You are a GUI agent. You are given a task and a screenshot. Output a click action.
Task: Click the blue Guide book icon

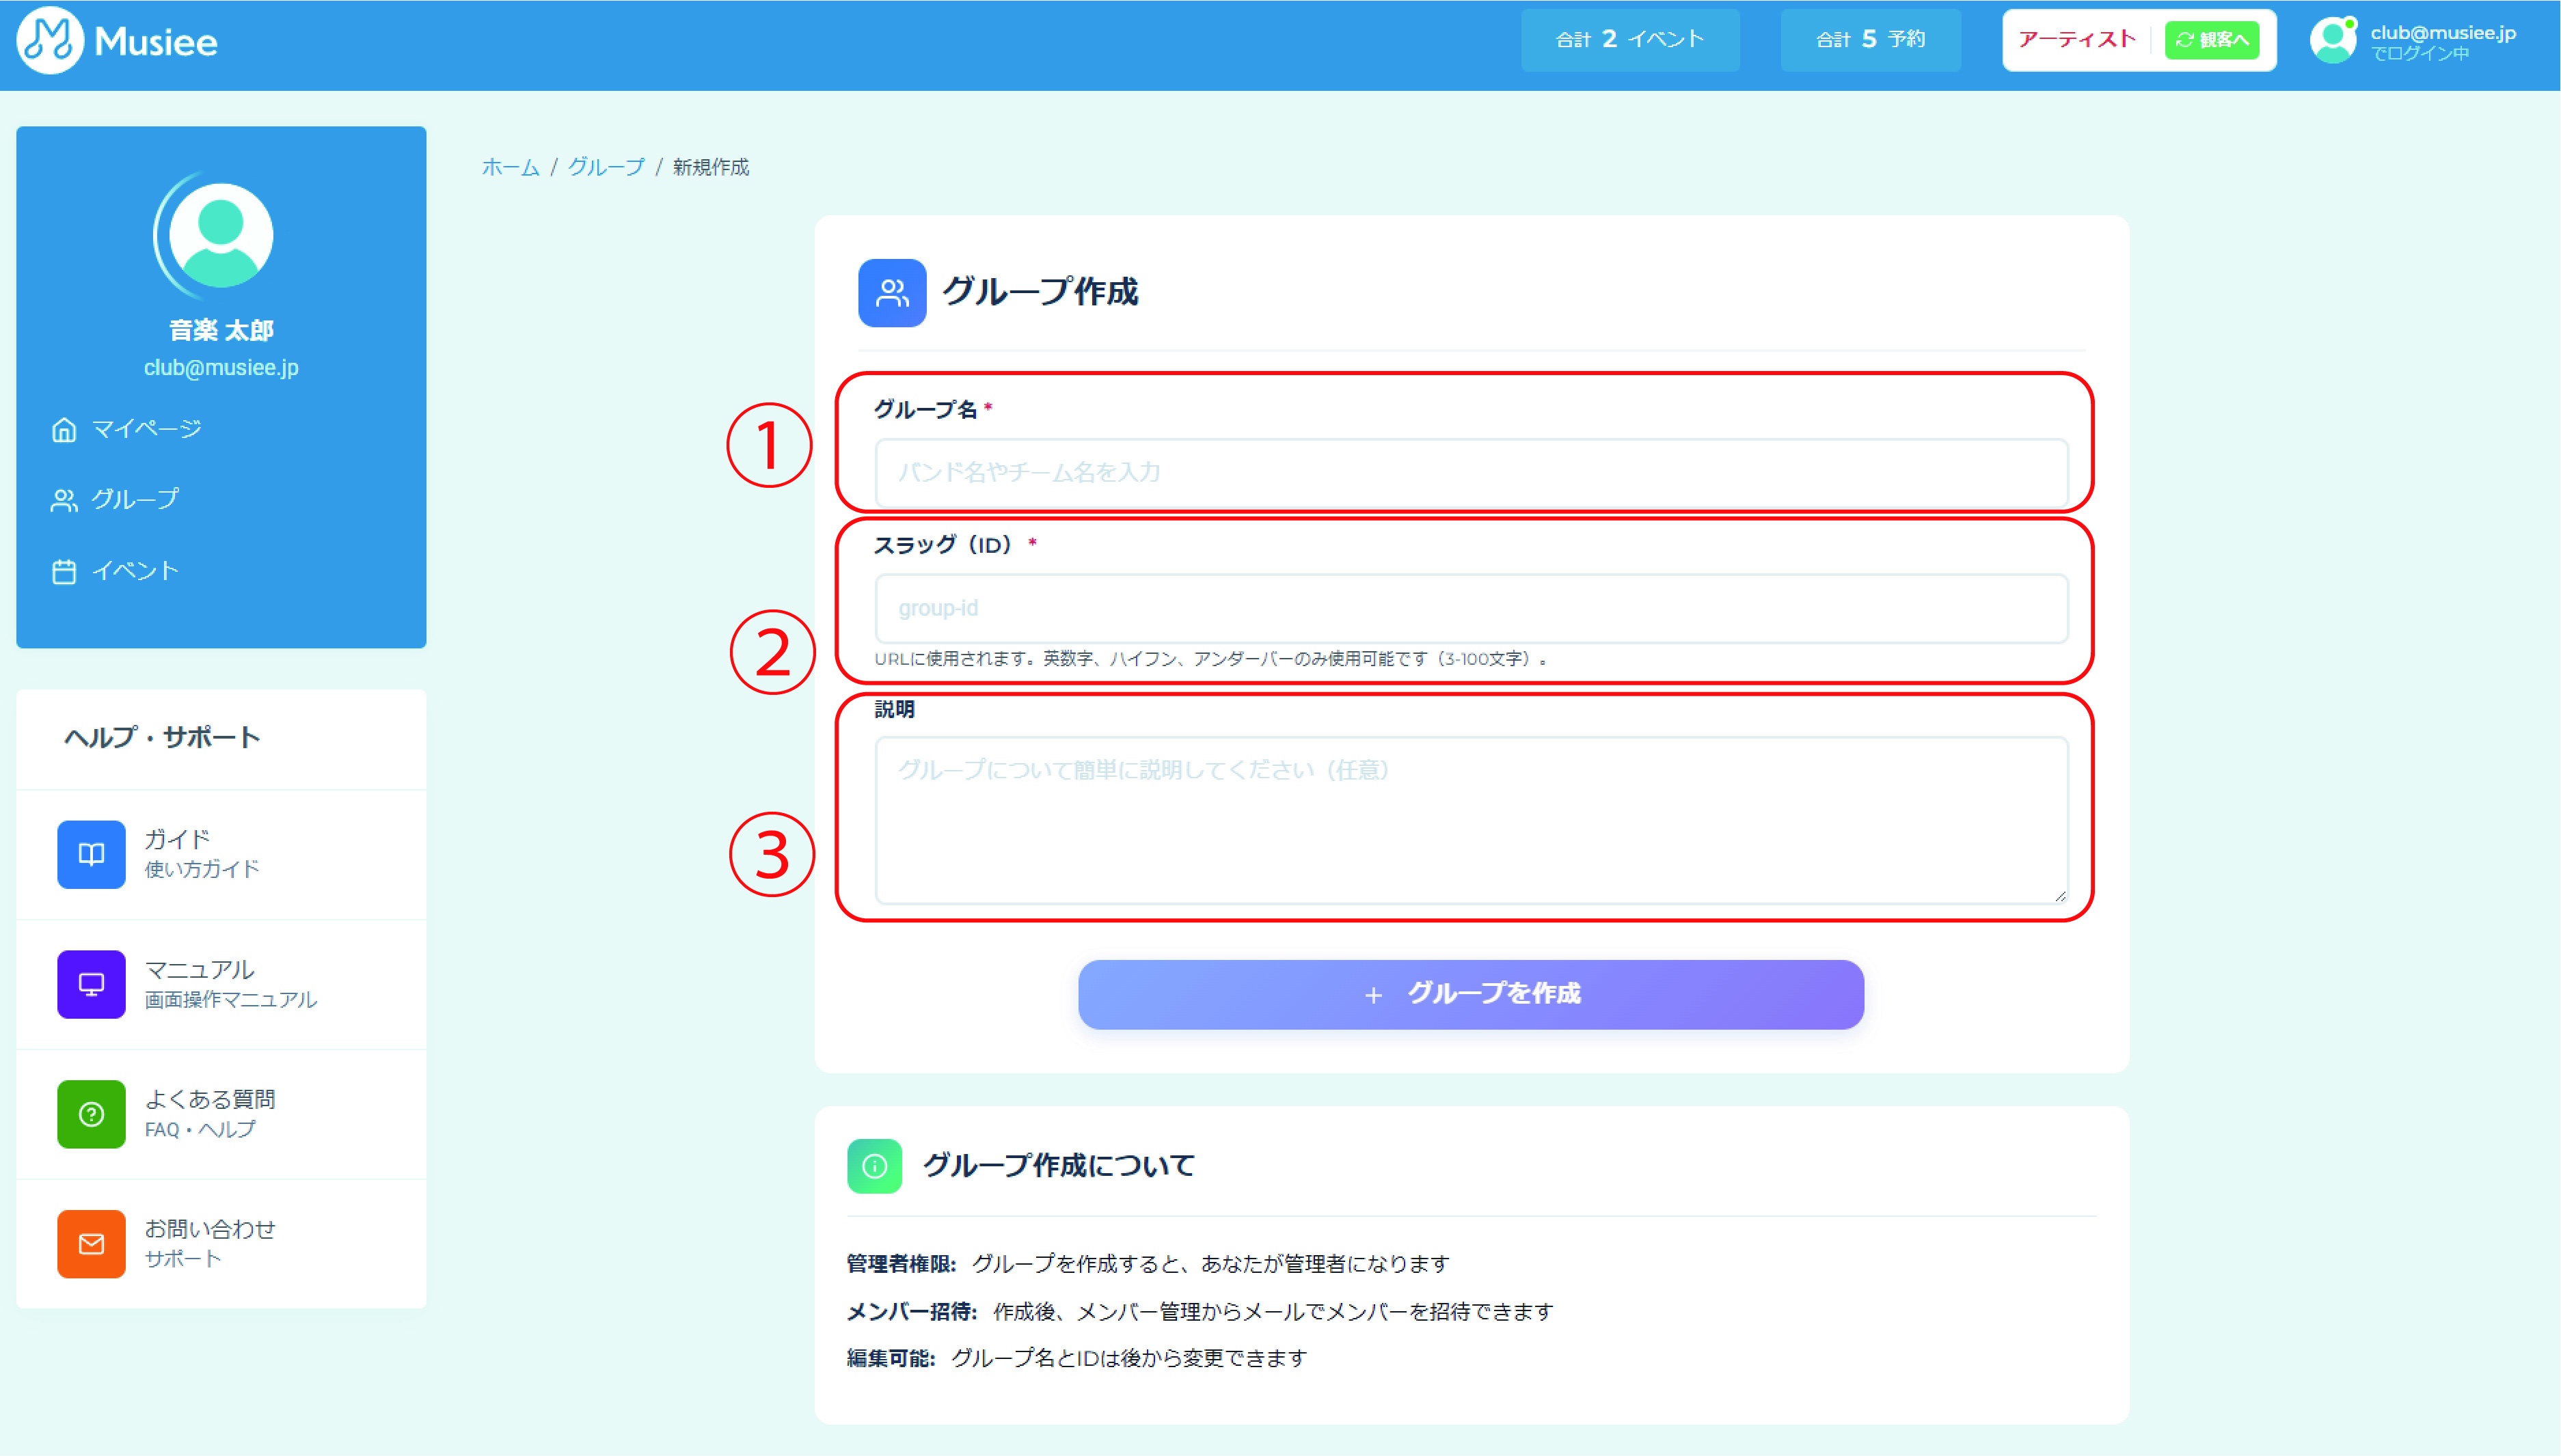click(x=91, y=854)
